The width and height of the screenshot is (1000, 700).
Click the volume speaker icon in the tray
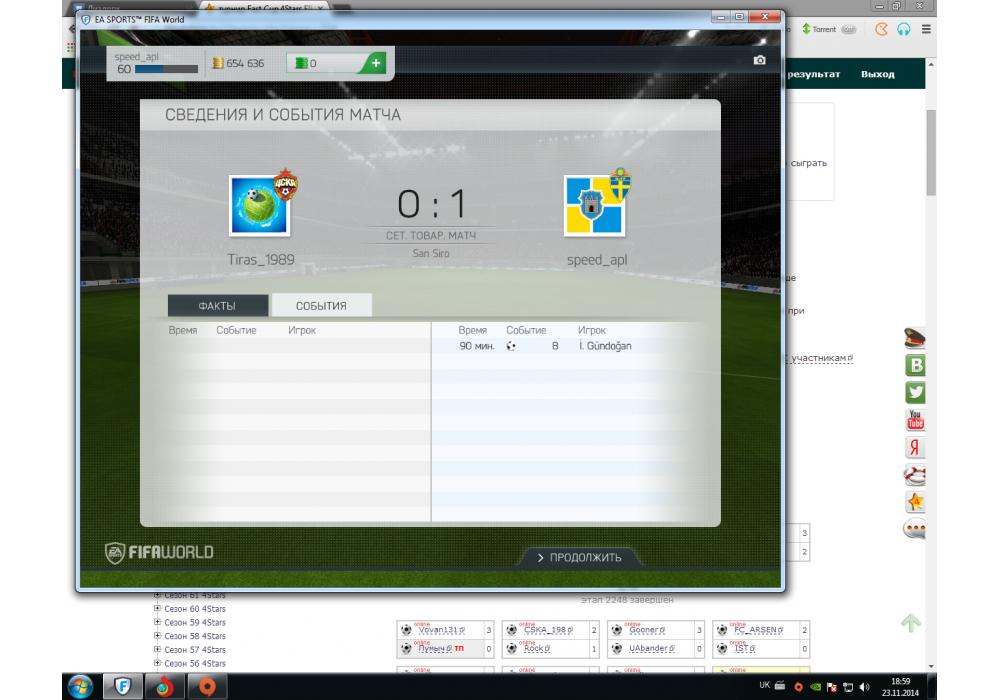(x=864, y=687)
